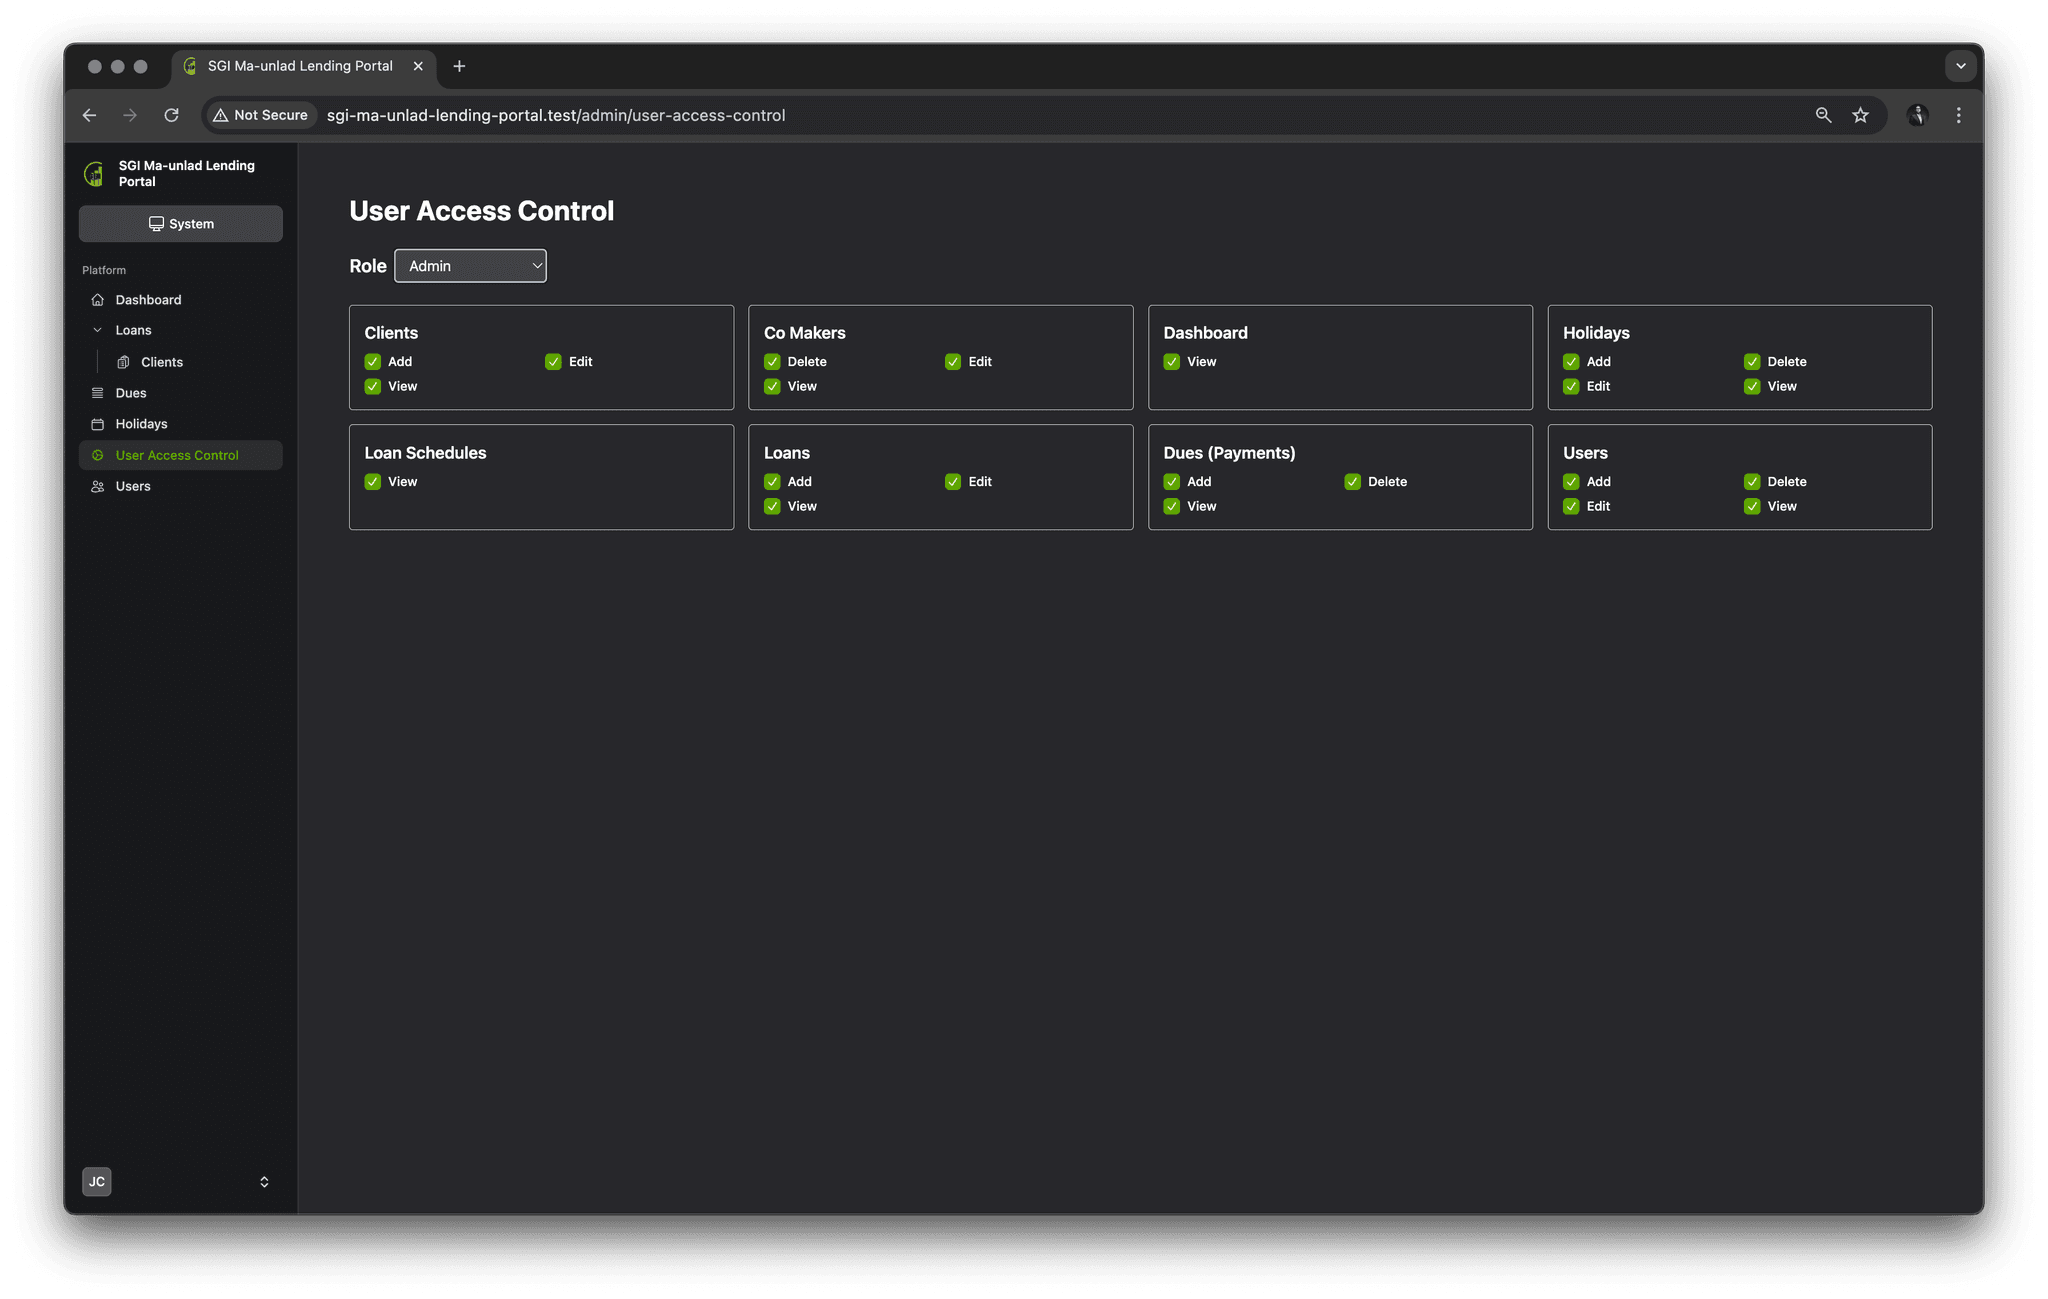Screen dimensions: 2048x1299
Task: Click the JC user avatar
Action: click(x=97, y=1181)
